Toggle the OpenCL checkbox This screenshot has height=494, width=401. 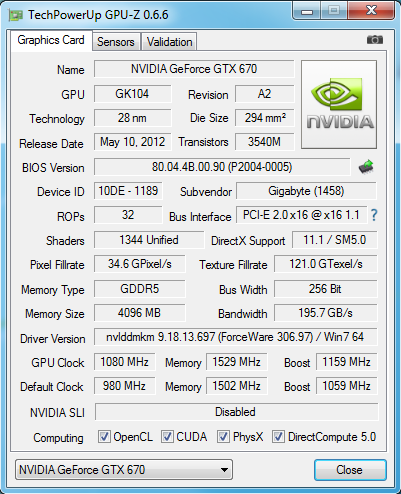[104, 437]
